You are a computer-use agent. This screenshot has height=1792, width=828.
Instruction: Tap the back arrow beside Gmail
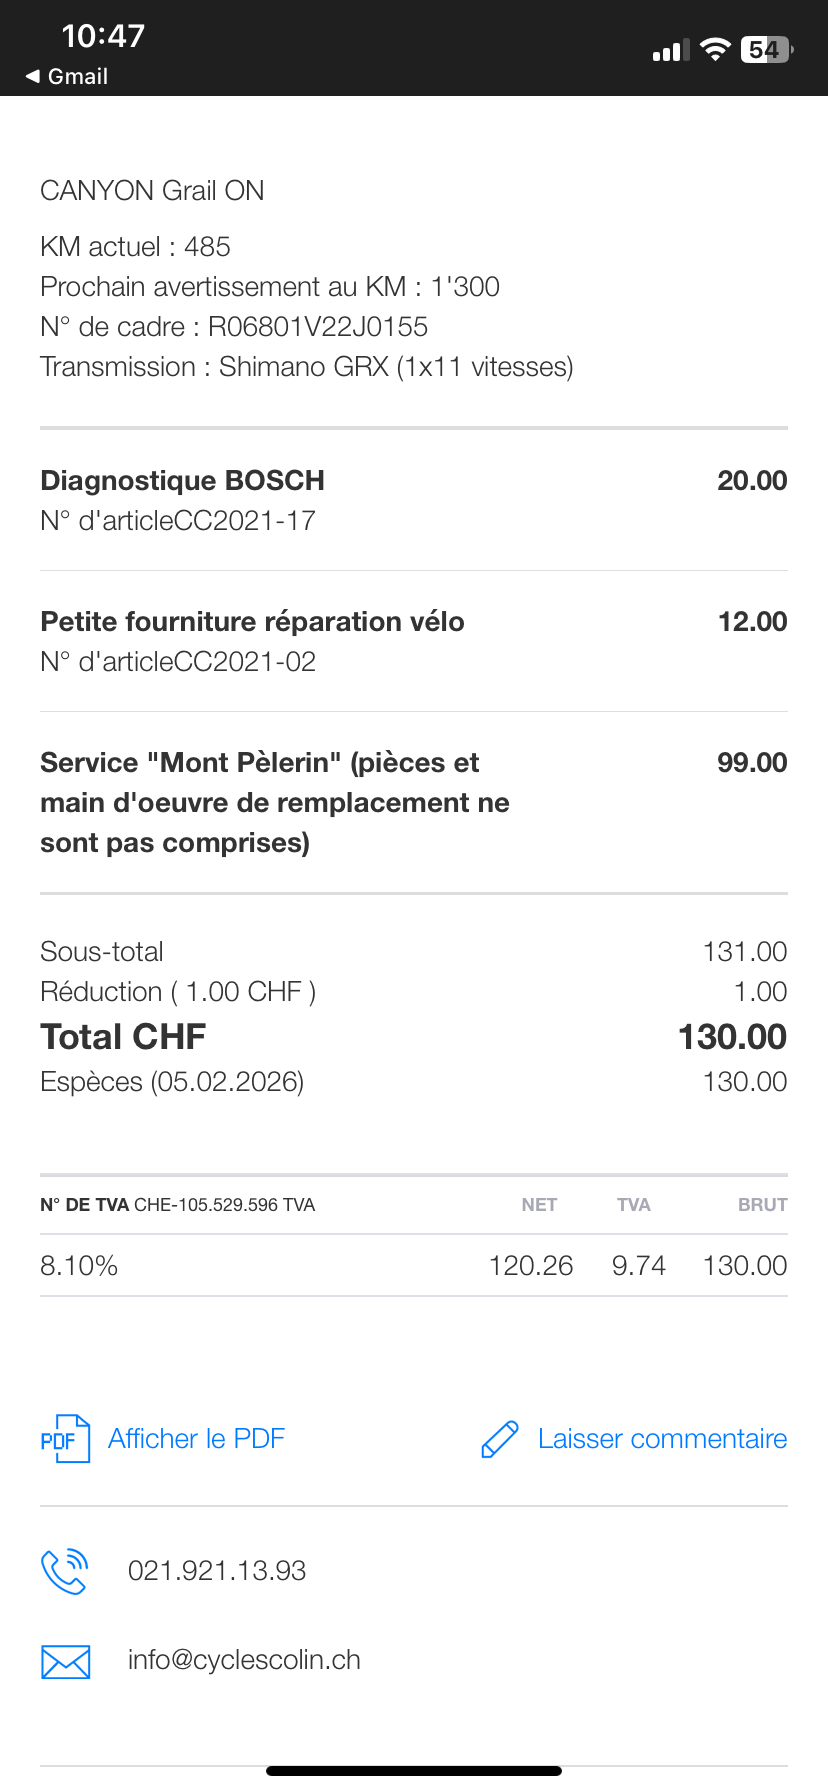[x=33, y=76]
